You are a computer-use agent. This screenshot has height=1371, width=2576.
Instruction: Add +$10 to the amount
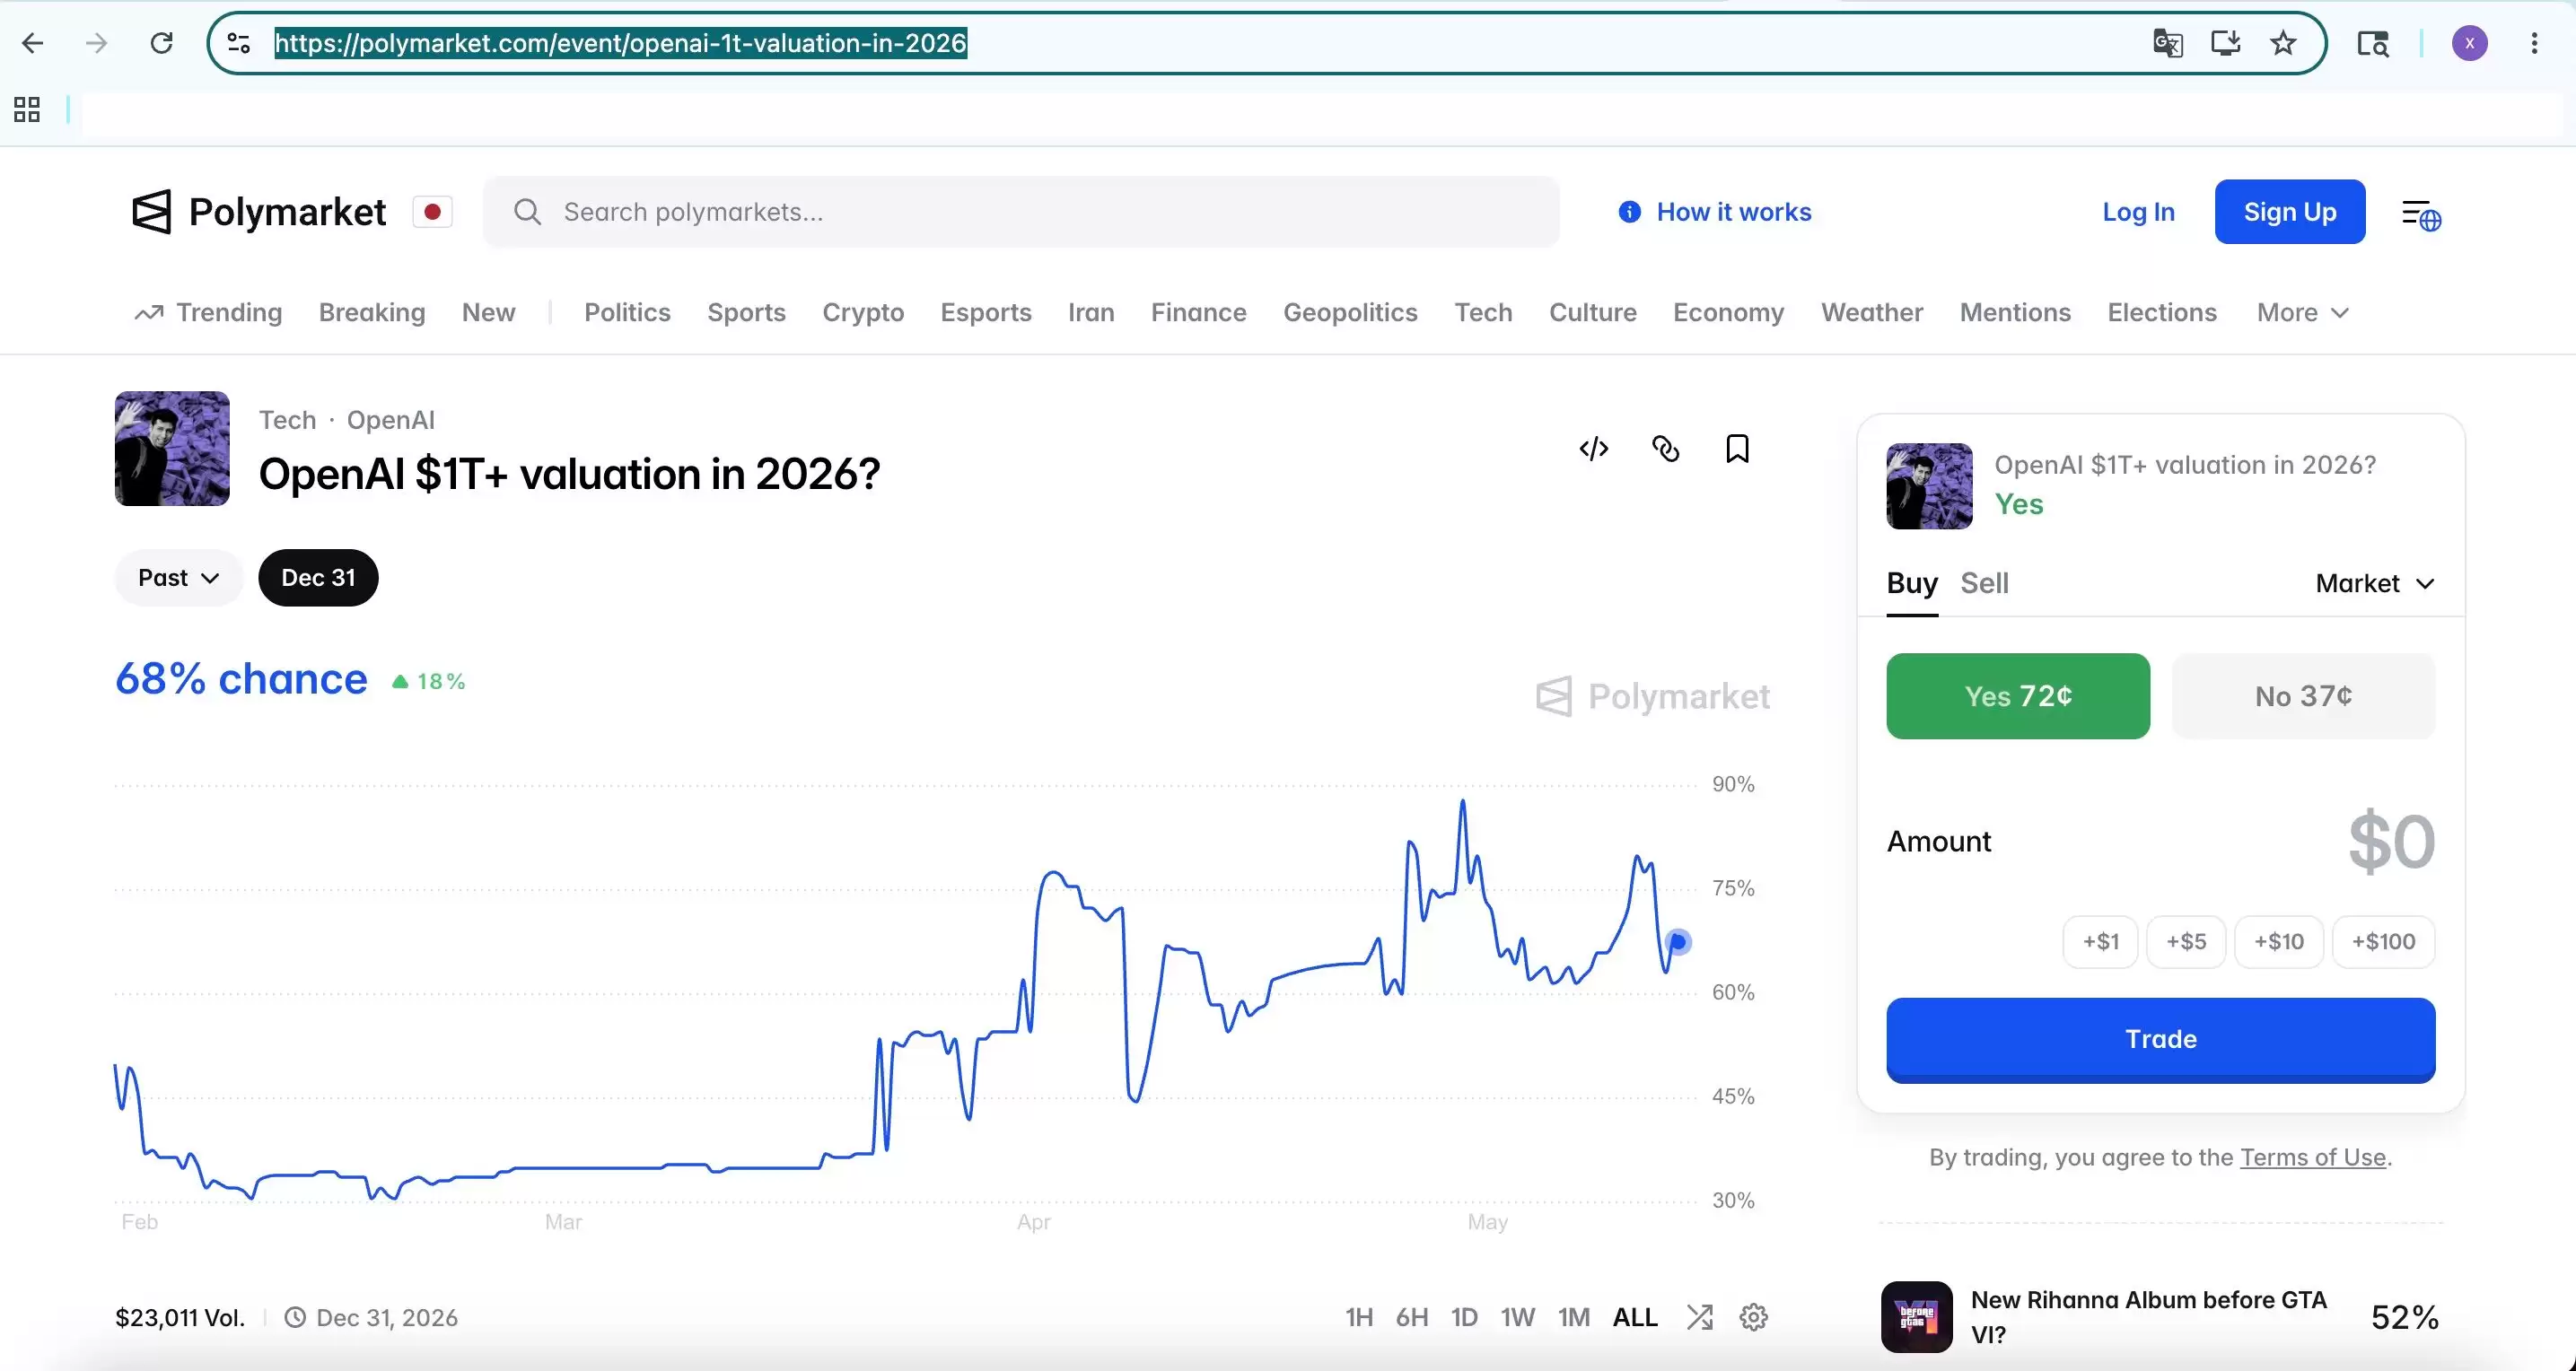(x=2279, y=942)
